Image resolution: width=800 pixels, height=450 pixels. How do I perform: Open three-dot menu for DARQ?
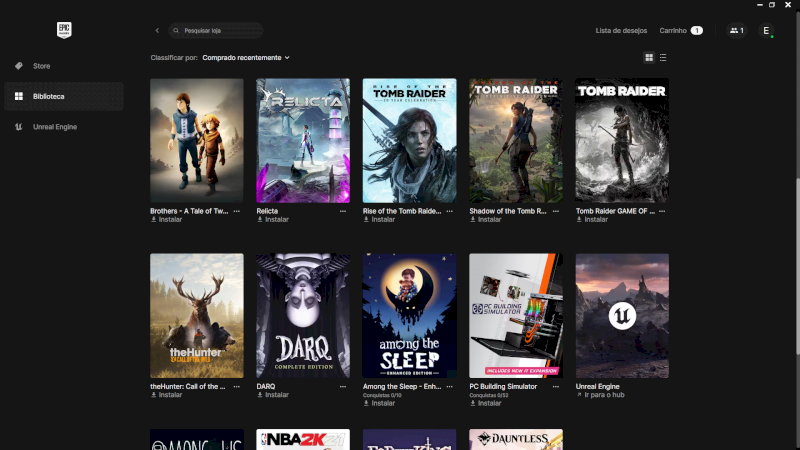point(343,386)
